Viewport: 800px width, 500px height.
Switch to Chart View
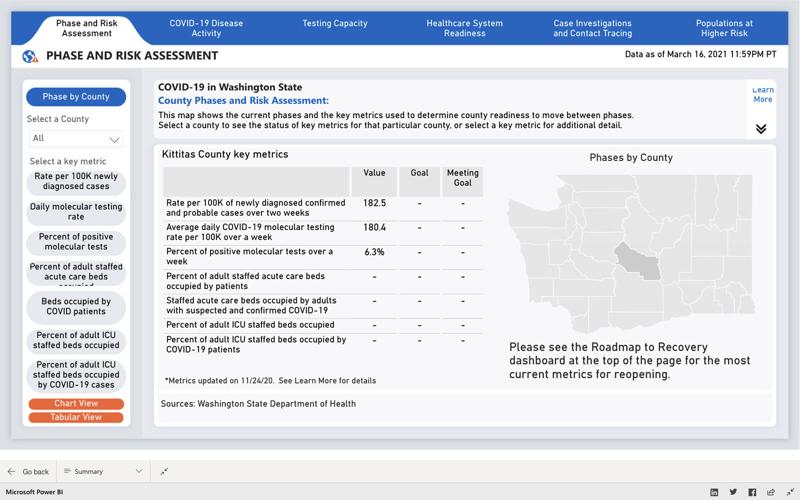pyautogui.click(x=76, y=404)
